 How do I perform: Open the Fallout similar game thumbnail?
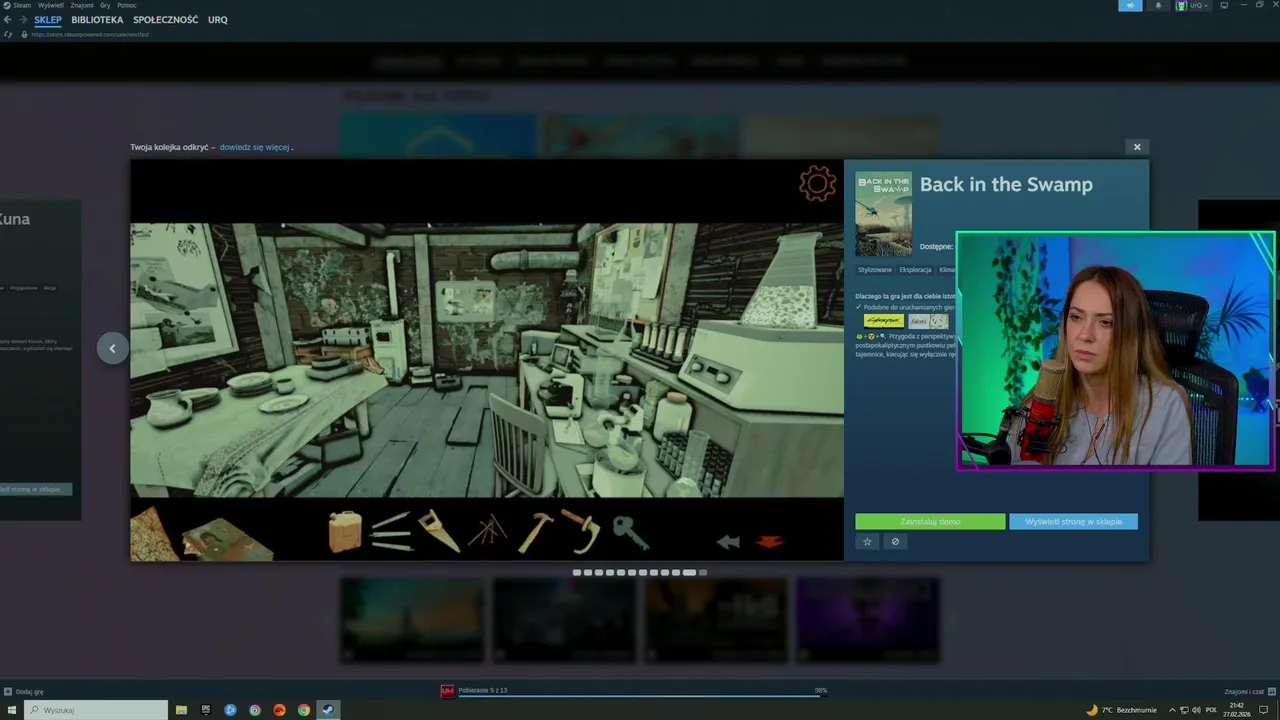coord(928,321)
